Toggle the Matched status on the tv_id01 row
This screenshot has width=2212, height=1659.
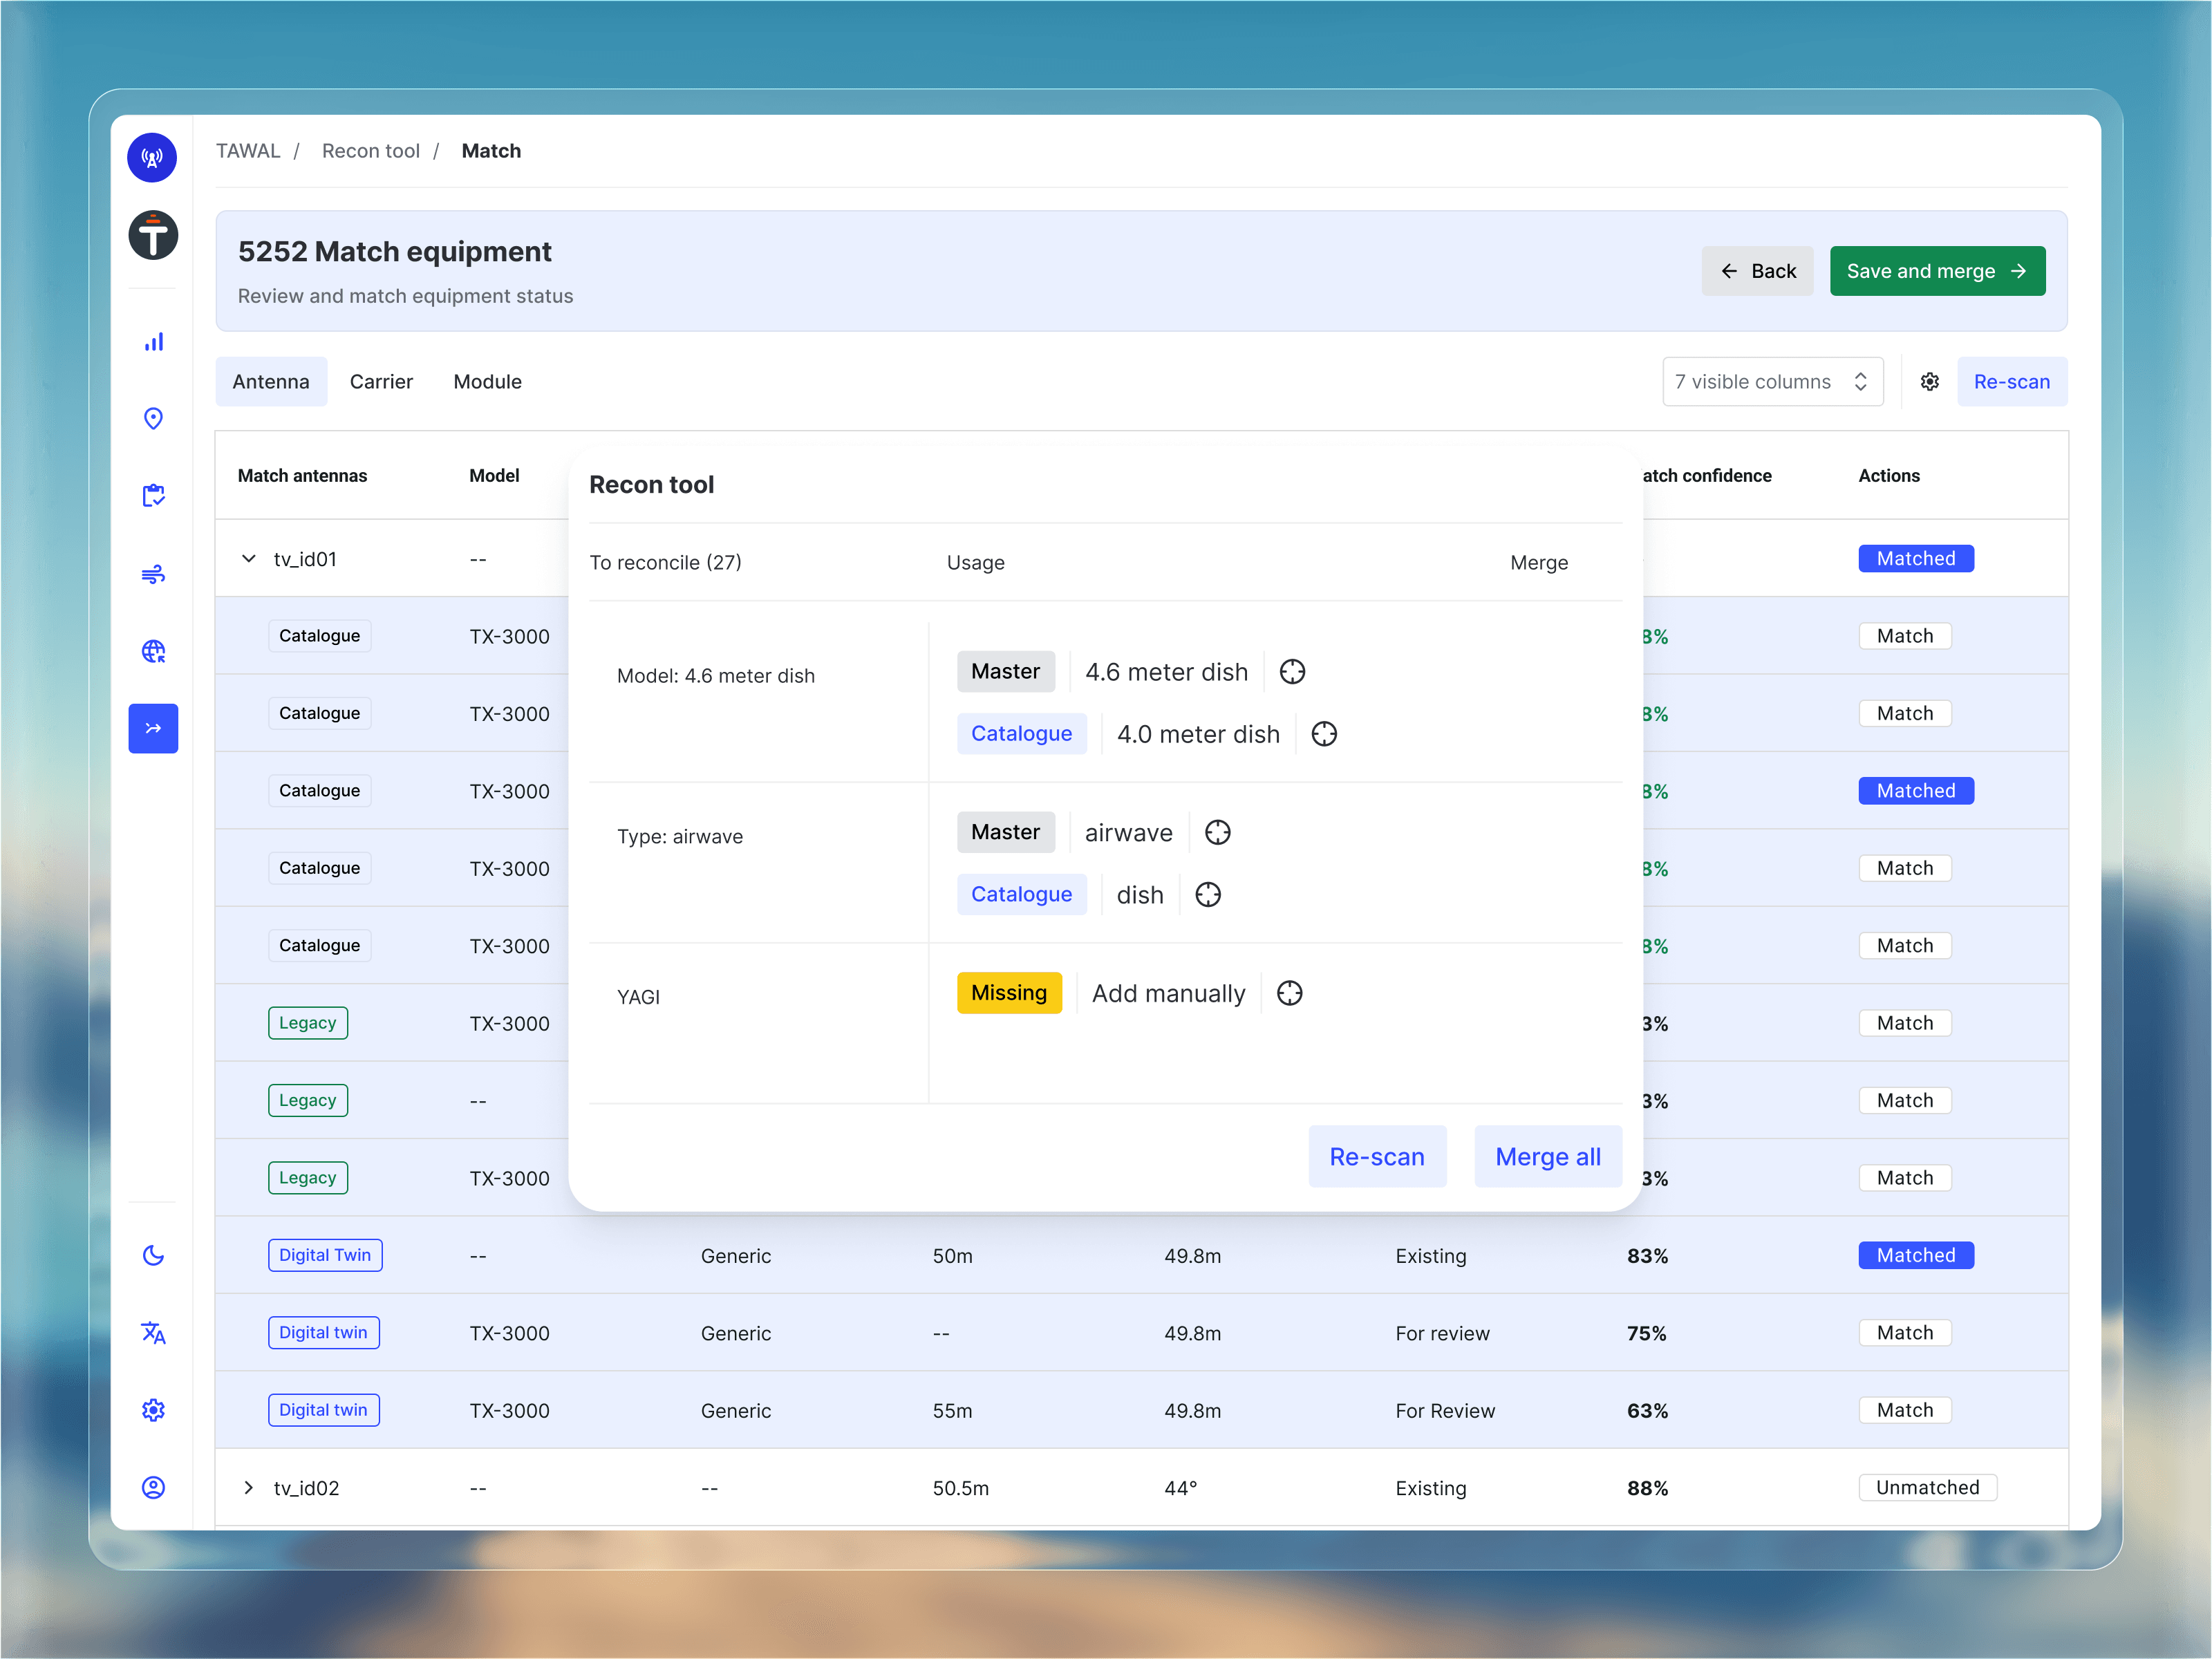pos(1915,558)
